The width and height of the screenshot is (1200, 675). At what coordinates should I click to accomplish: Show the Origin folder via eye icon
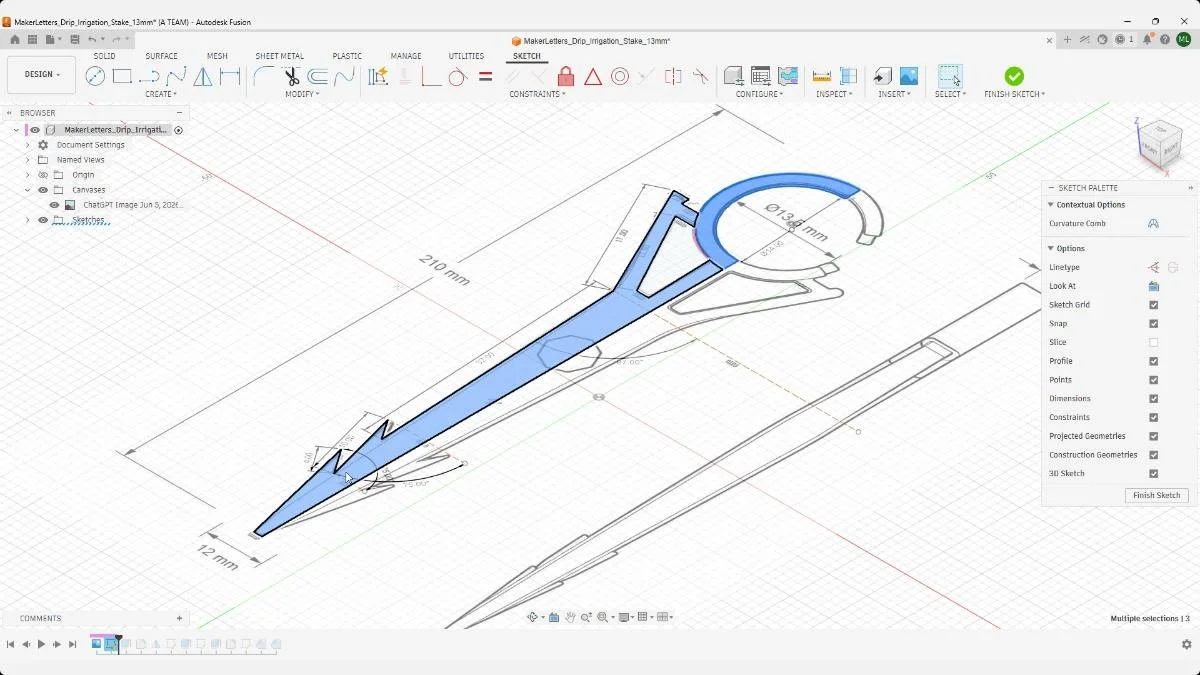[43, 175]
